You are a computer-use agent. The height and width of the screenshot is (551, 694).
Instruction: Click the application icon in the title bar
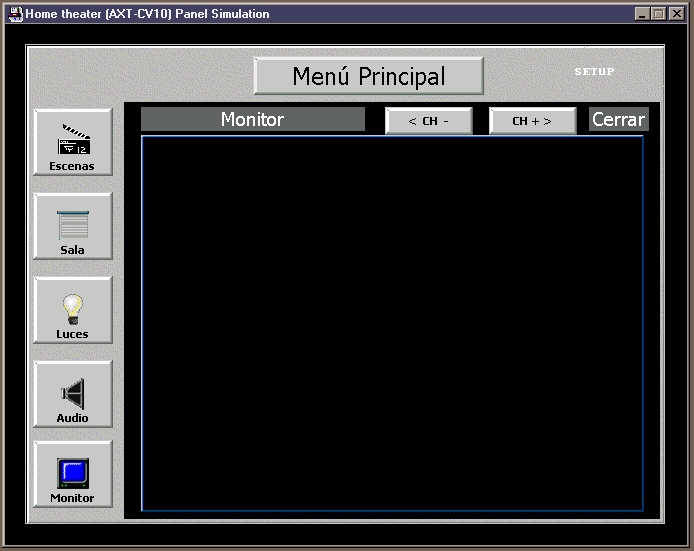point(15,14)
